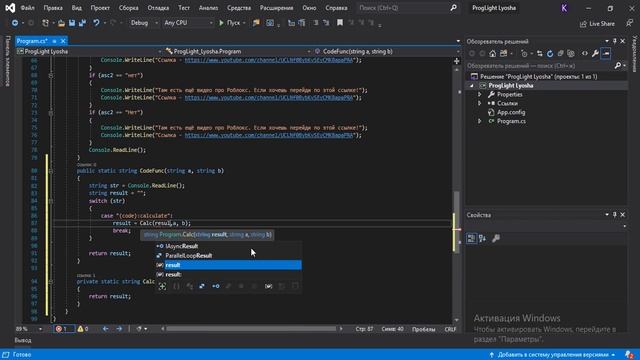The image size is (640, 360).
Task: Collapse the ProgLight Lyosha project node
Action: pyautogui.click(x=472, y=86)
